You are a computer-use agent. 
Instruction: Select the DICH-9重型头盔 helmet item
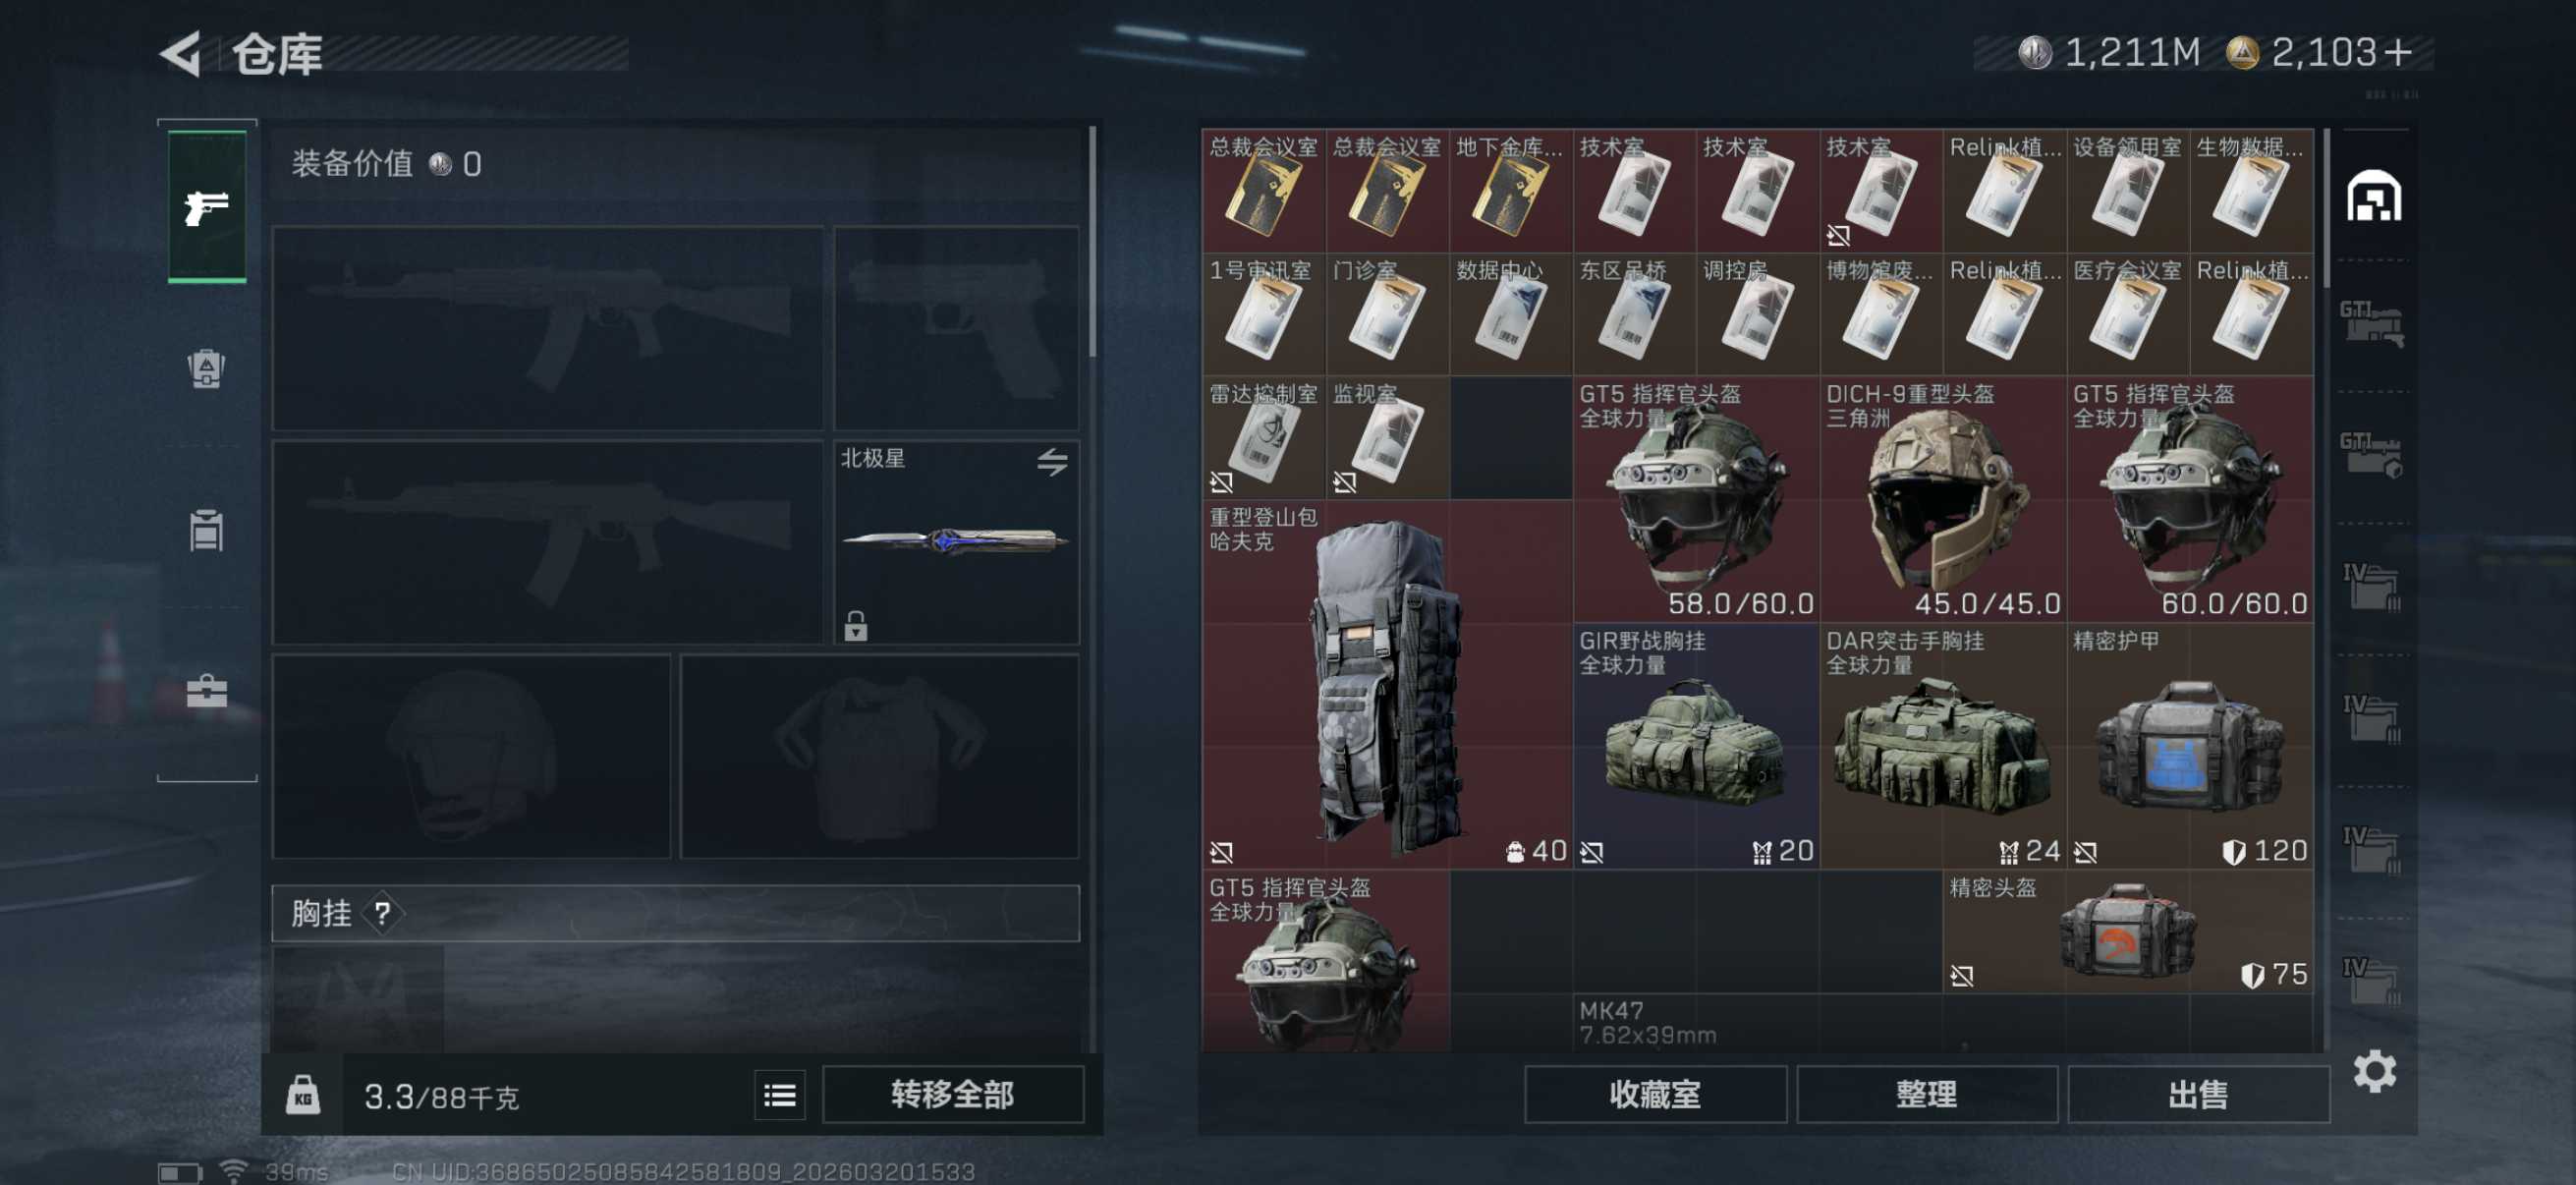[x=1942, y=500]
